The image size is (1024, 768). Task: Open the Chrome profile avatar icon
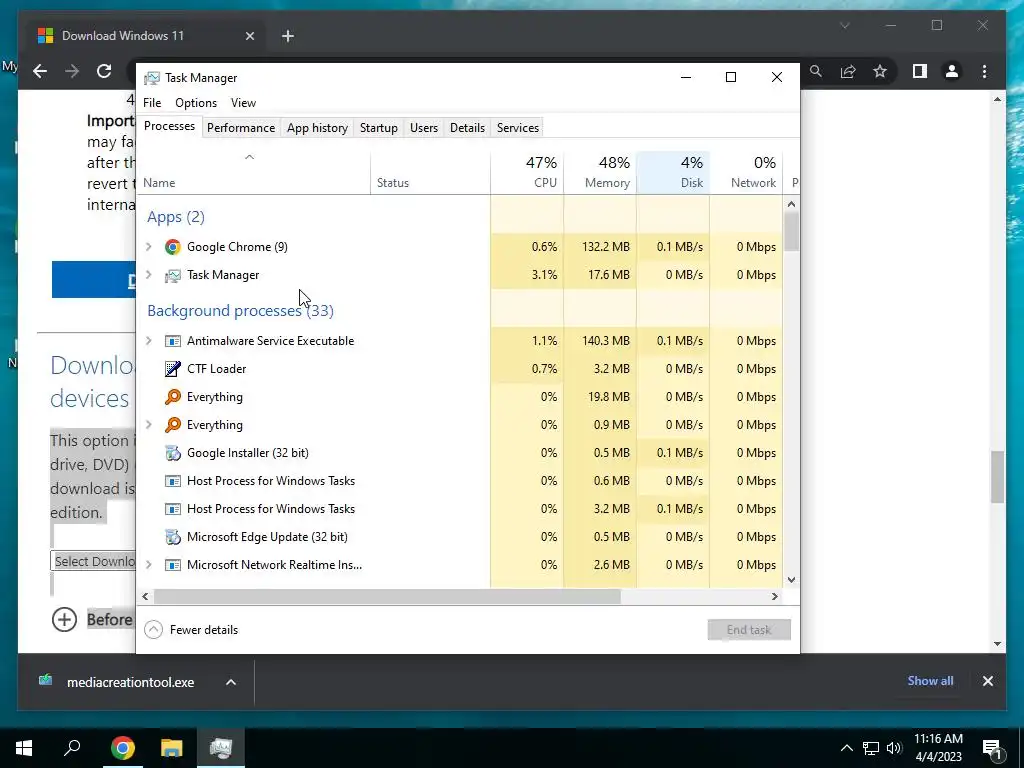952,71
